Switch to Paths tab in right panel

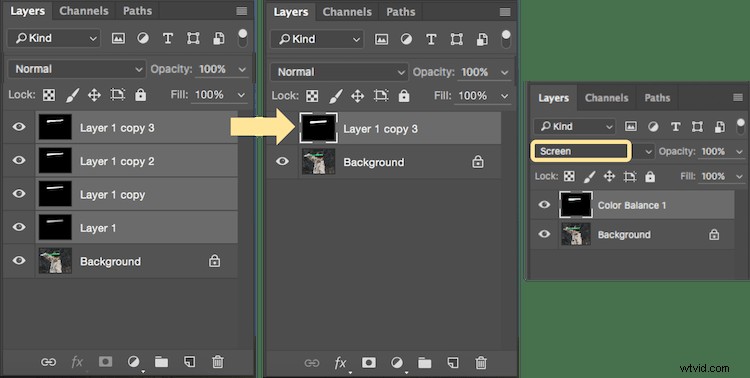tap(657, 98)
